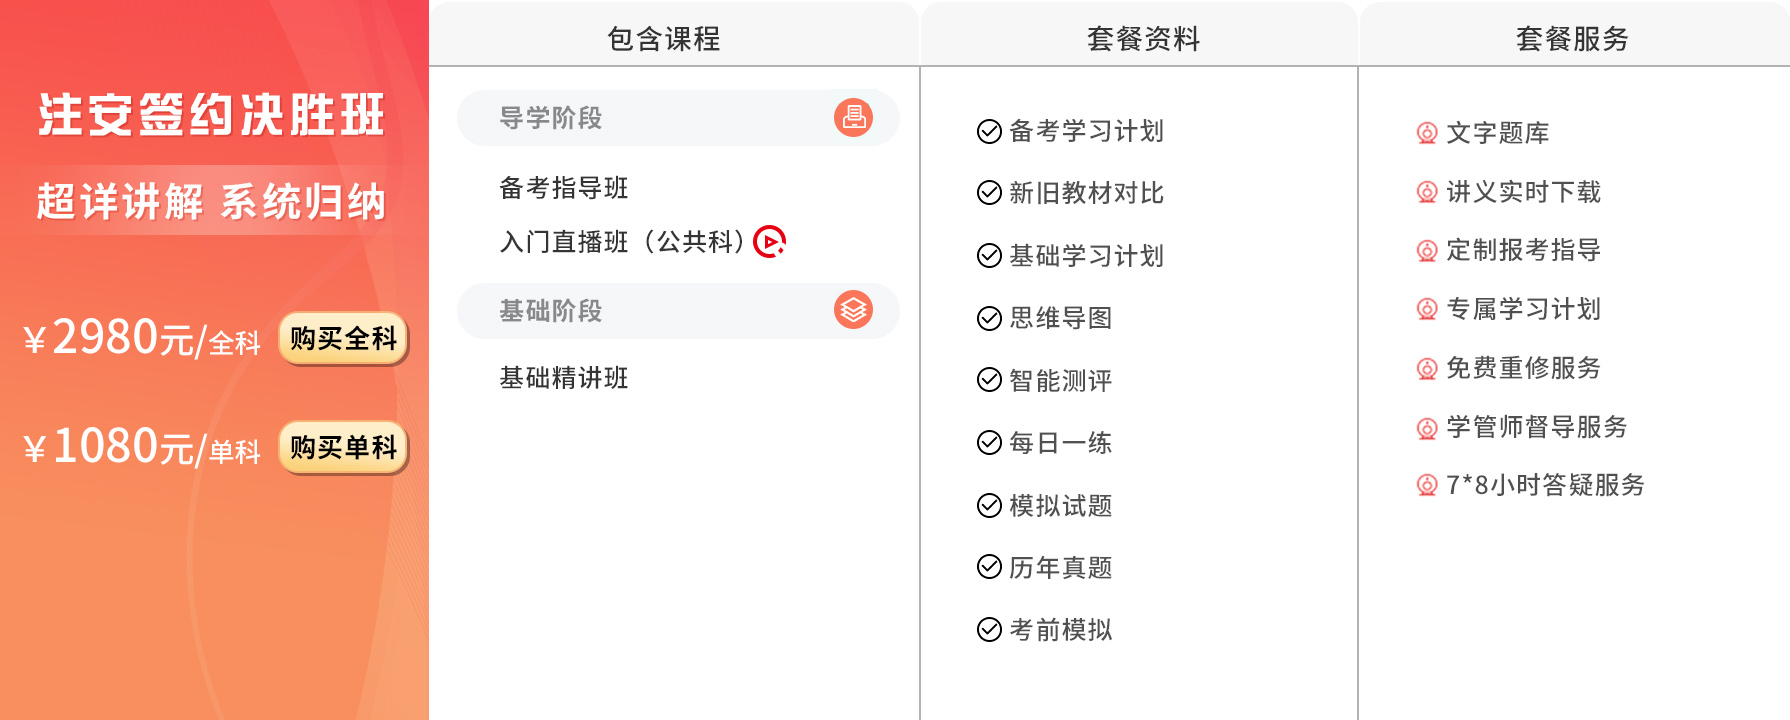The image size is (1790, 720).
Task: Click the badge icon beside 7*8小时答疑服务
Action: pos(1427,485)
